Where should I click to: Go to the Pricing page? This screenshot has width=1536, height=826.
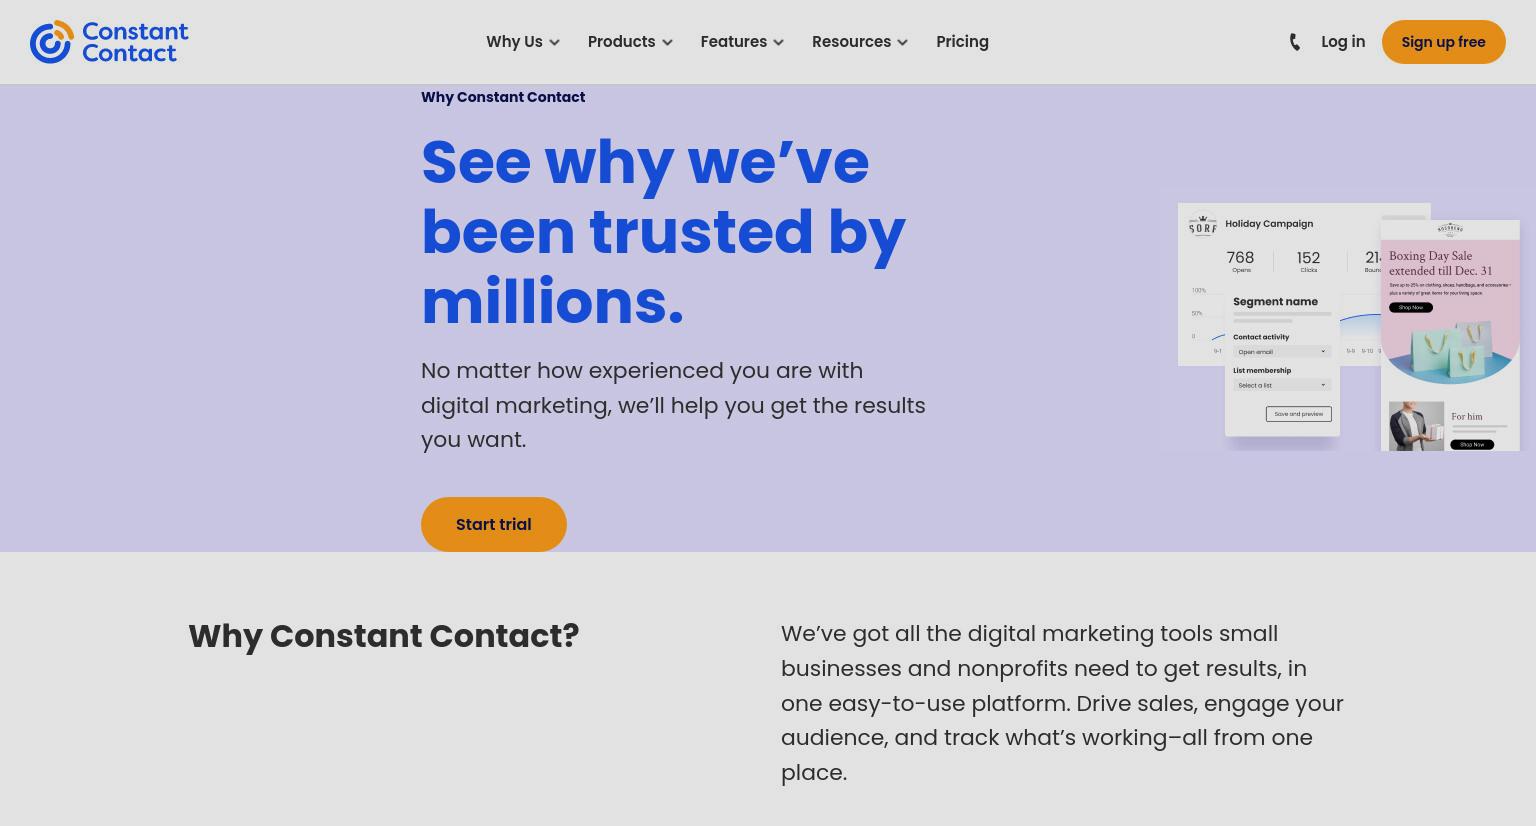[962, 42]
